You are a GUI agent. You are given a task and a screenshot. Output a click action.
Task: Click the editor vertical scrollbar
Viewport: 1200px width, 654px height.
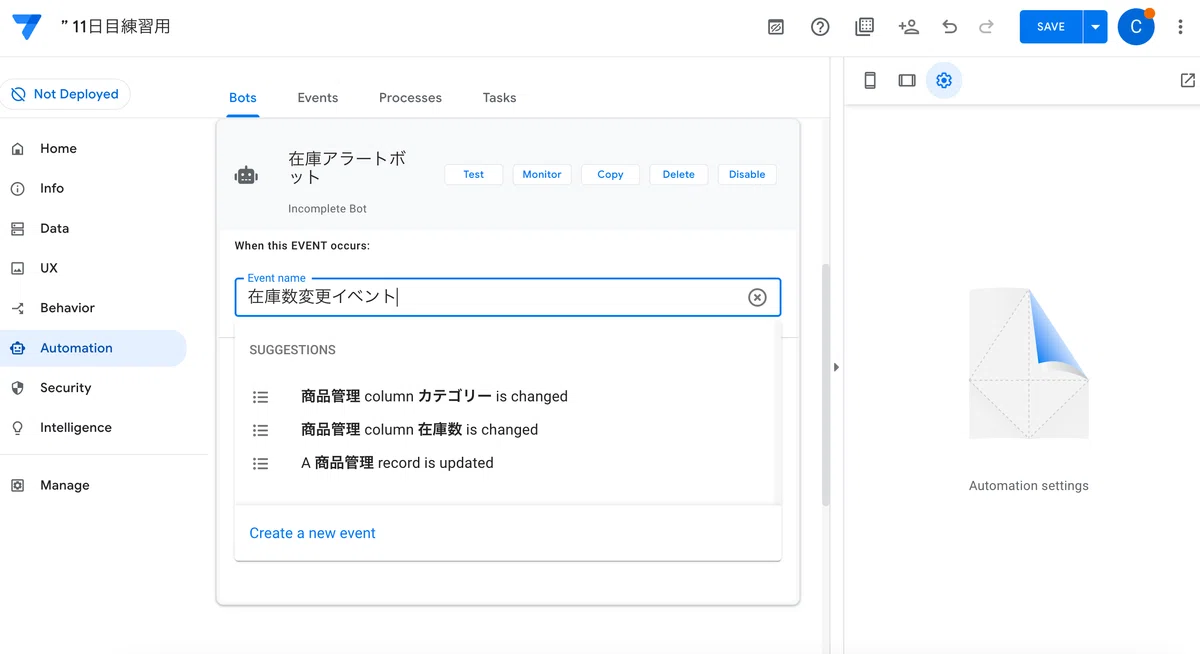pos(825,385)
